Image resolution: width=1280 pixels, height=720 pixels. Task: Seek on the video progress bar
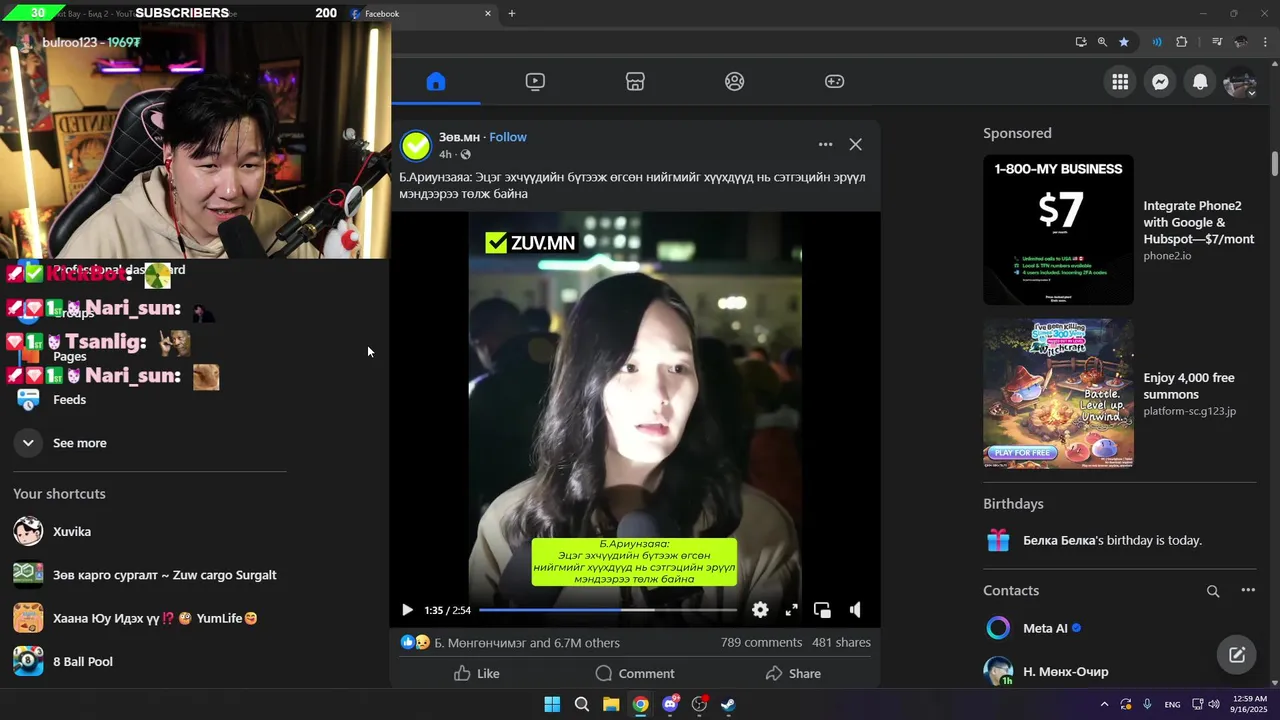click(607, 610)
